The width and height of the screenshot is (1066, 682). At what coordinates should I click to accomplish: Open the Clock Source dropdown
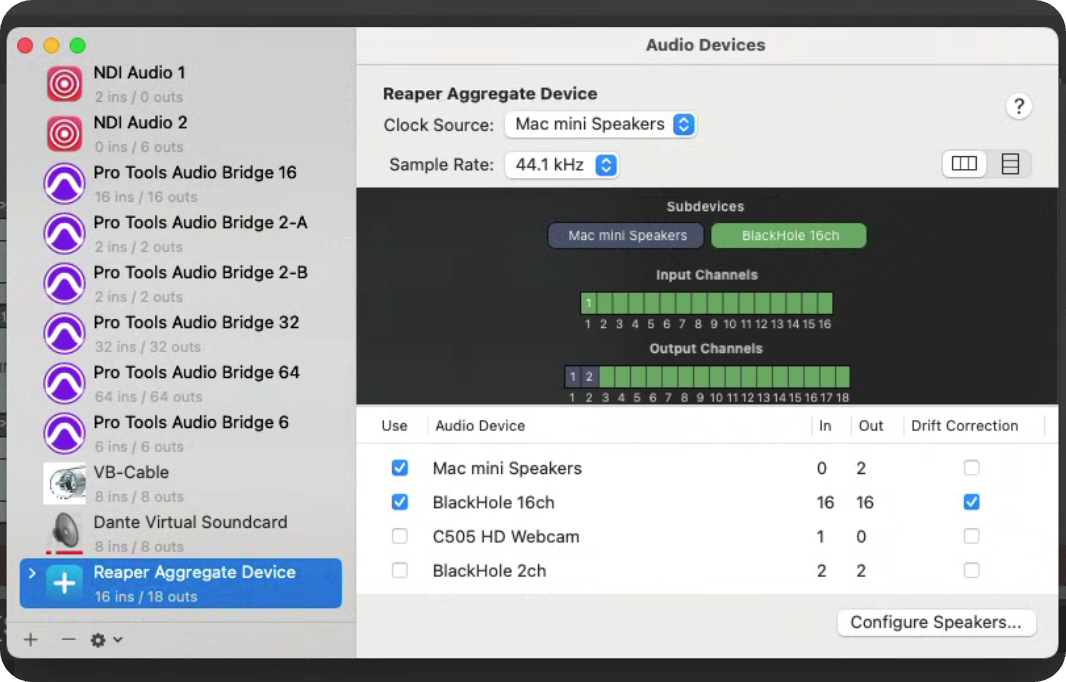tap(600, 124)
